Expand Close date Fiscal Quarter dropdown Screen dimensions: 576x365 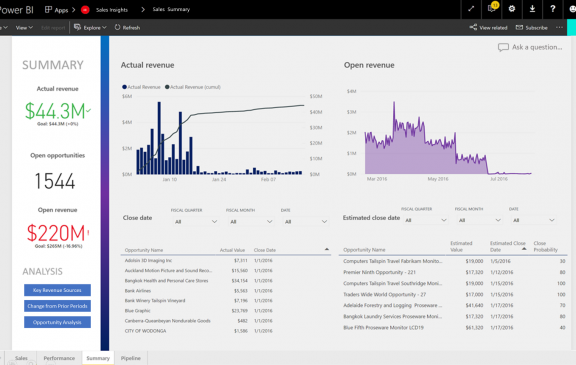click(x=195, y=222)
